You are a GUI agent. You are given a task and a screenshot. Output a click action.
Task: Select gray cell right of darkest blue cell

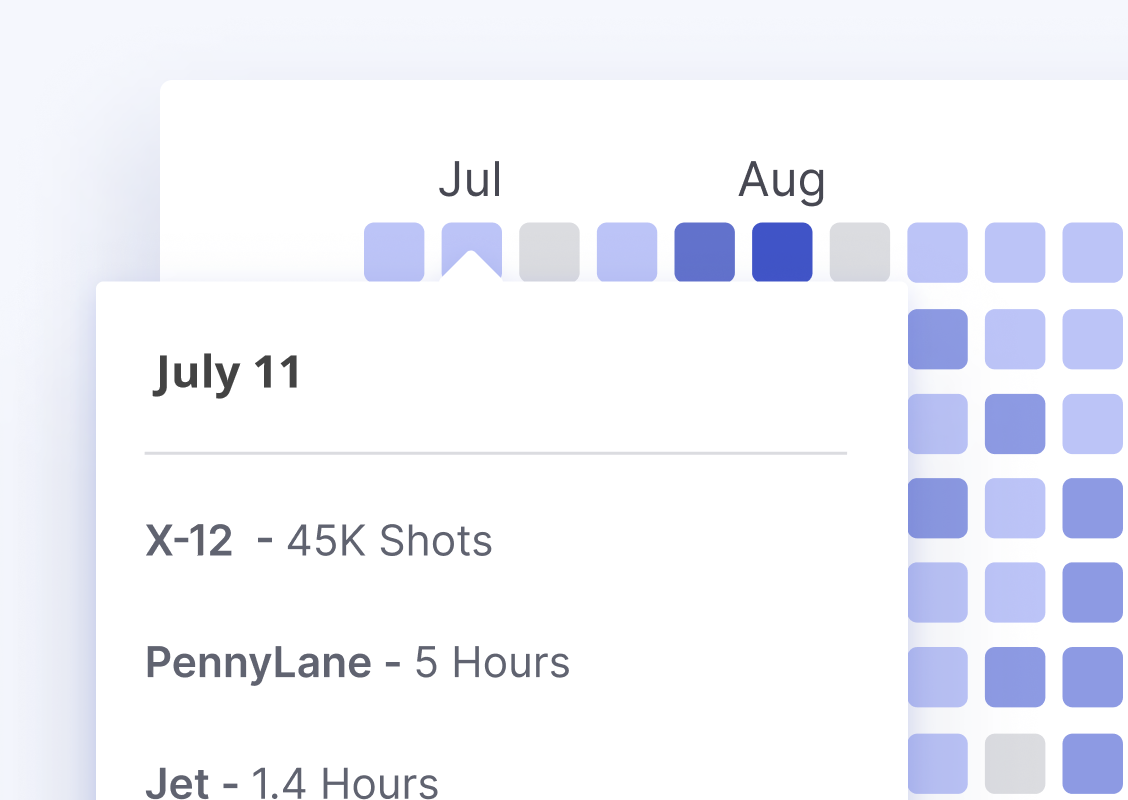pyautogui.click(x=860, y=252)
